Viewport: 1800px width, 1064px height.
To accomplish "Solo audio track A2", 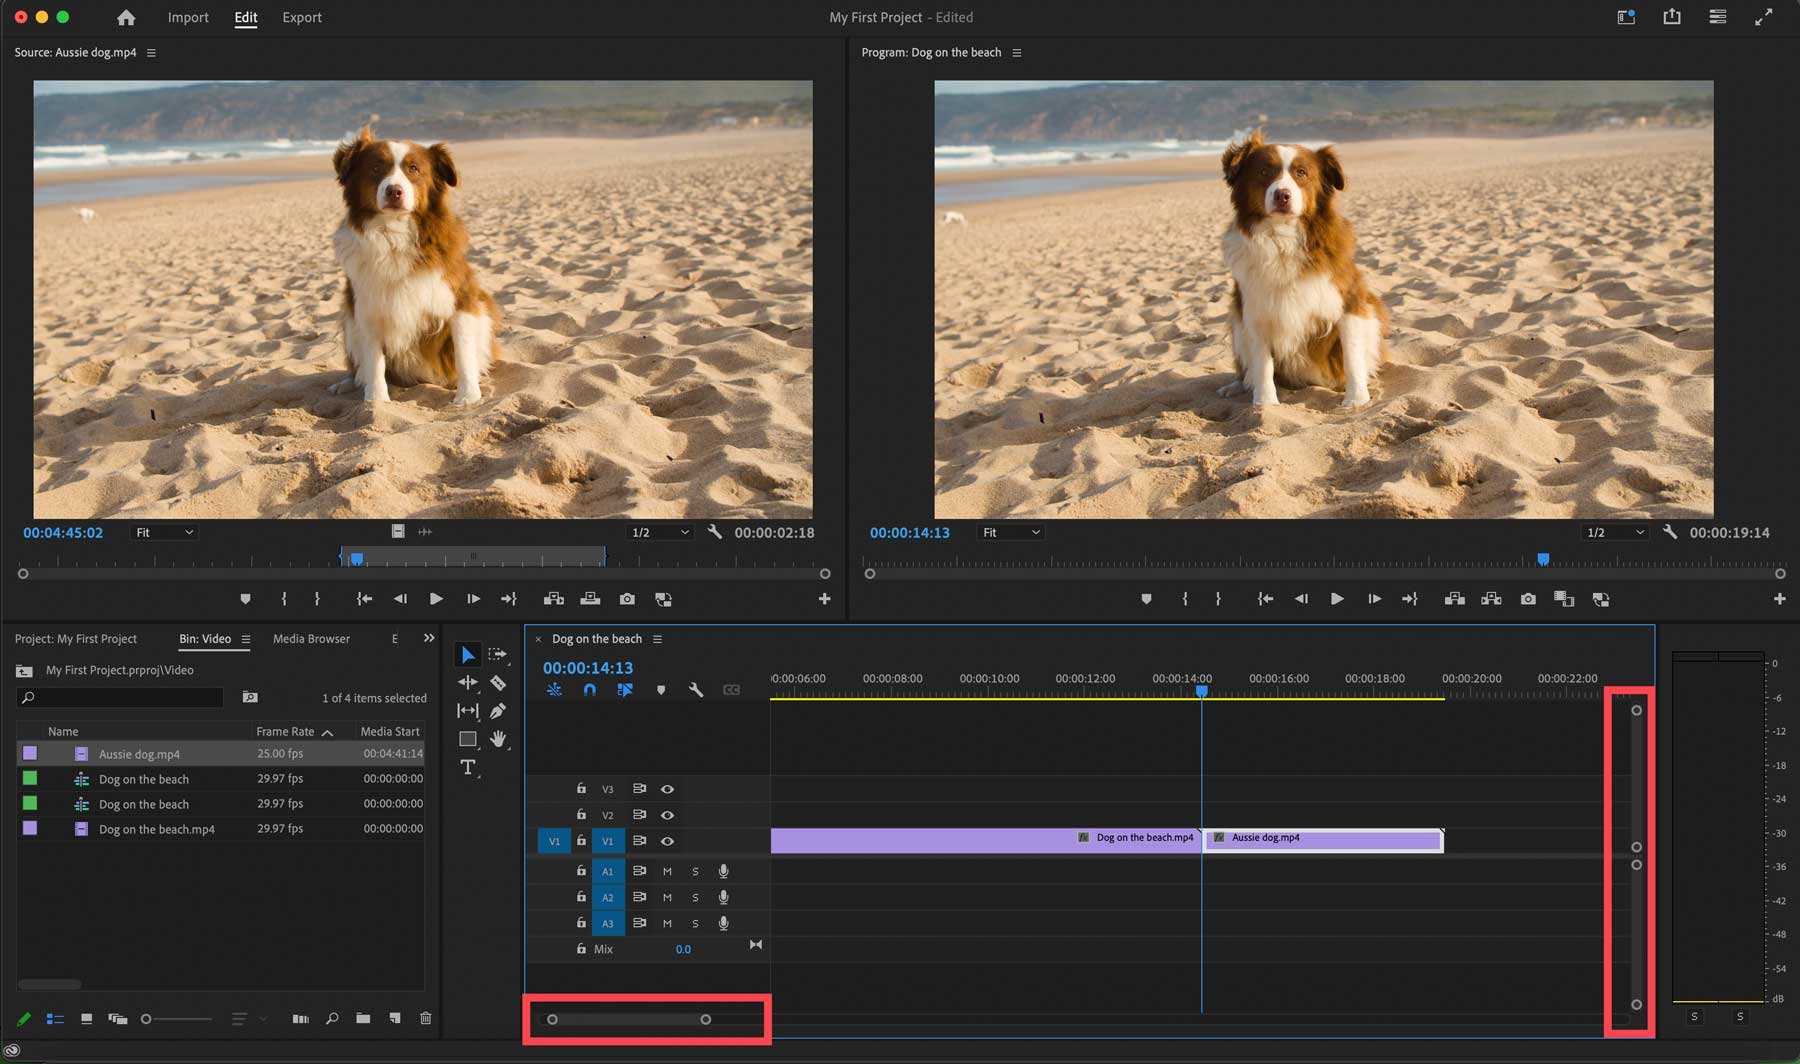I will (695, 897).
